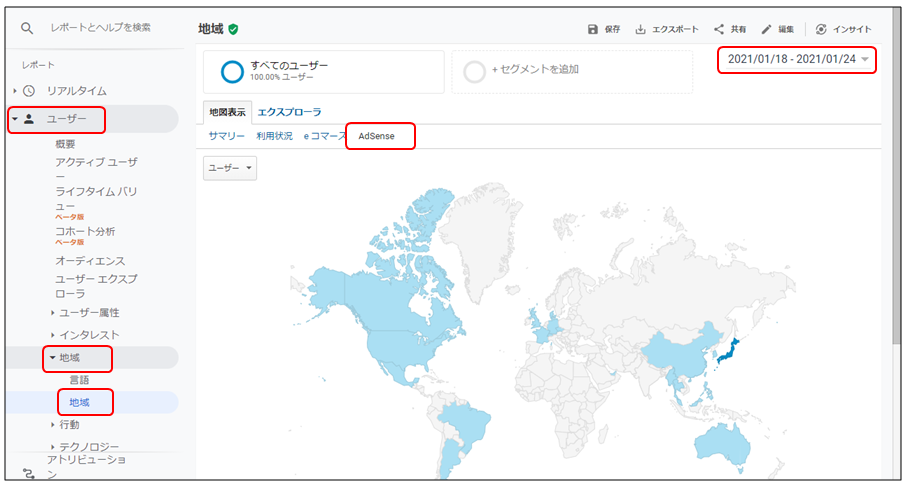Screen dimensions: 908x485
Task: Collapse the 地域 submenu group
Action: (x=53, y=358)
